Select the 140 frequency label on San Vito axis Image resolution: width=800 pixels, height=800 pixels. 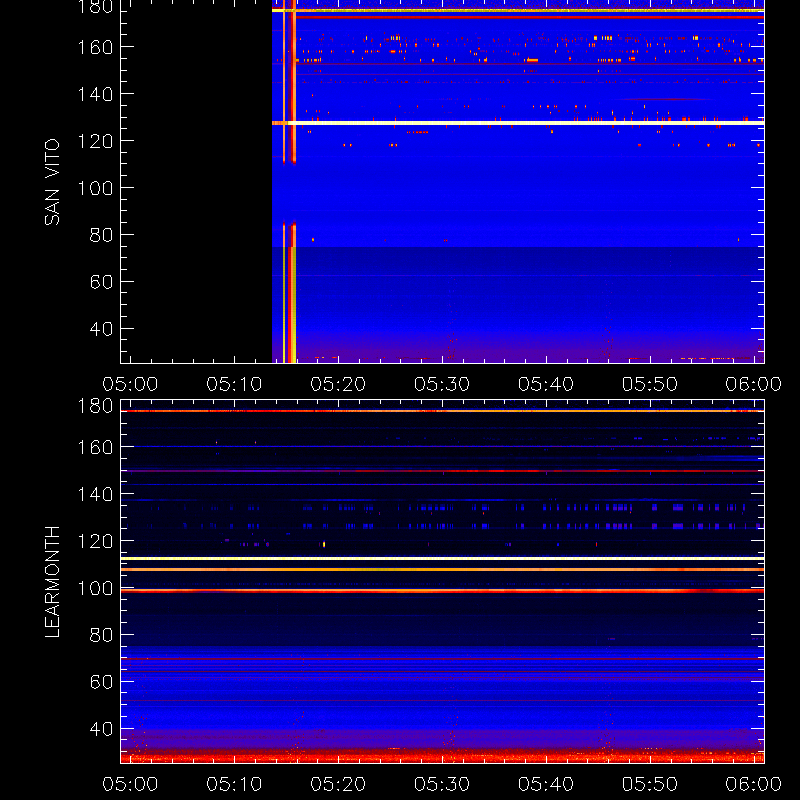tap(95, 94)
